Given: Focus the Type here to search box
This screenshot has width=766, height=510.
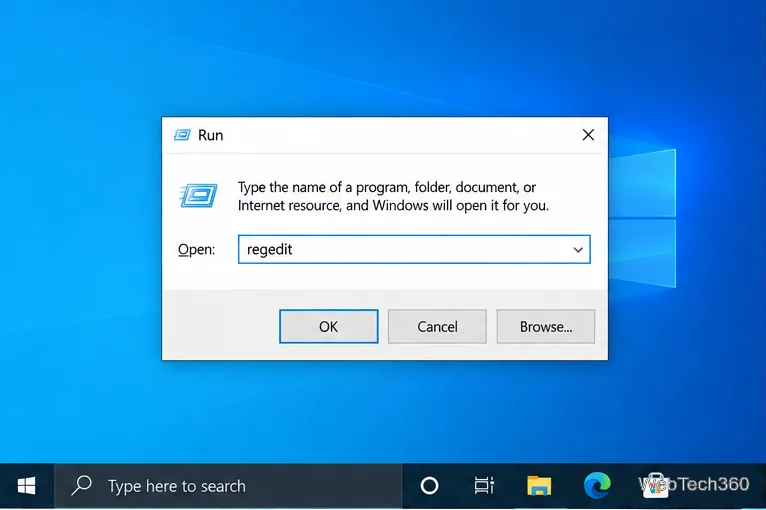Looking at the screenshot, I should click(x=228, y=486).
